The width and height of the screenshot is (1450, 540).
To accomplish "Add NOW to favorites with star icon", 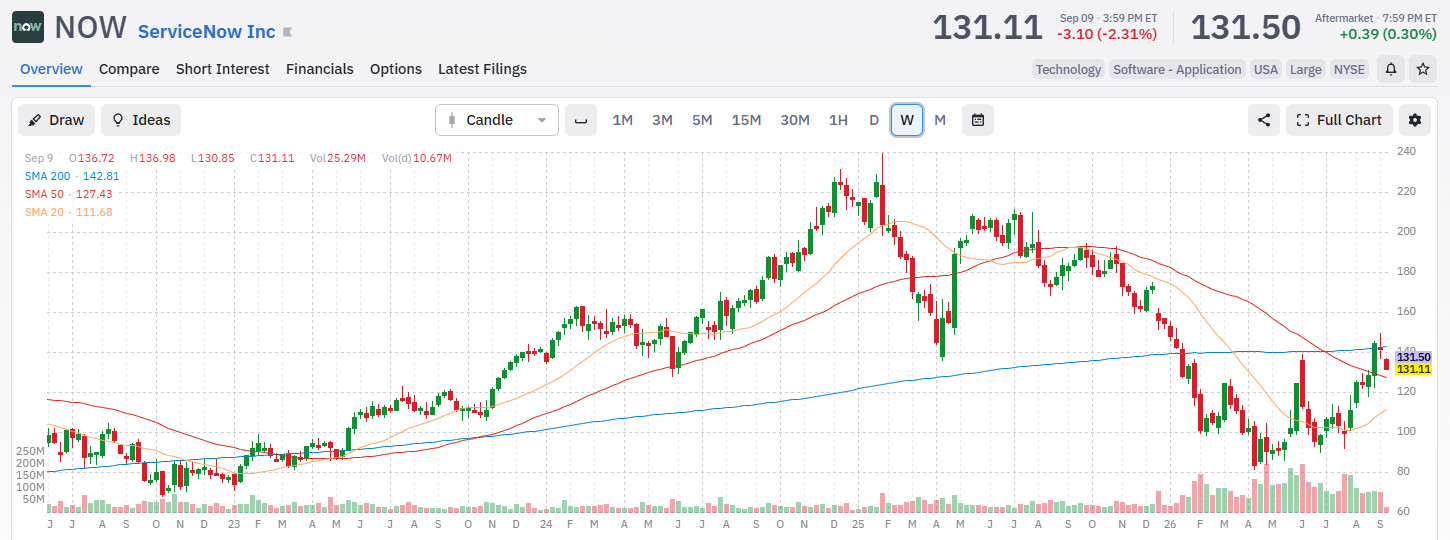I will [x=1422, y=69].
